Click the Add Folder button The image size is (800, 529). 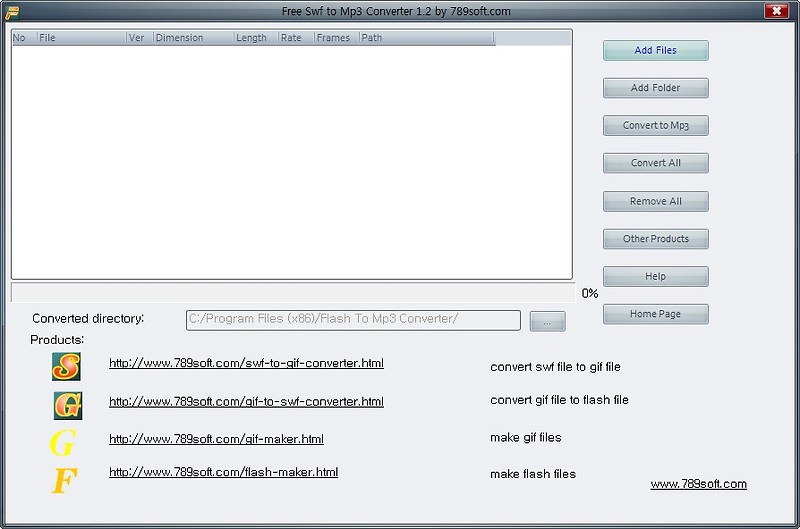click(656, 88)
